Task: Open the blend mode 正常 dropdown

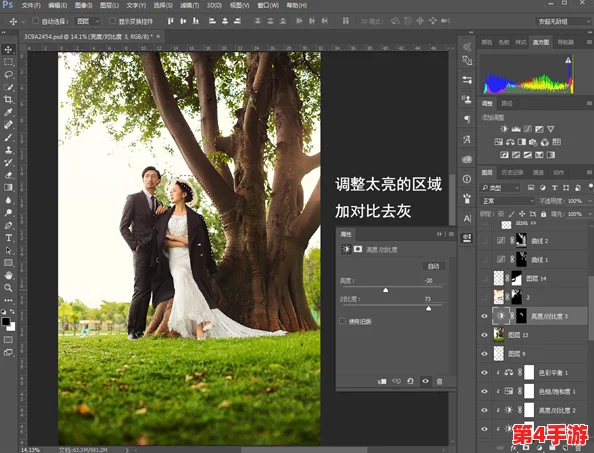Action: click(x=507, y=201)
